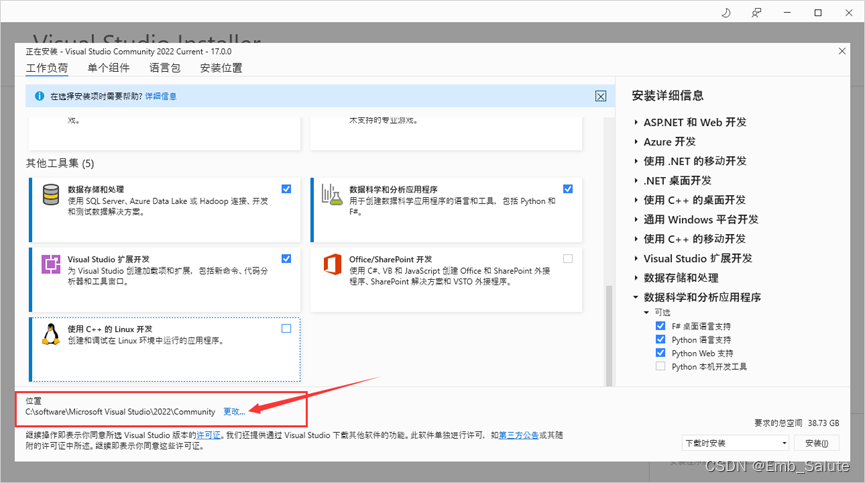Check Python 本机开发工具 option

click(x=660, y=366)
